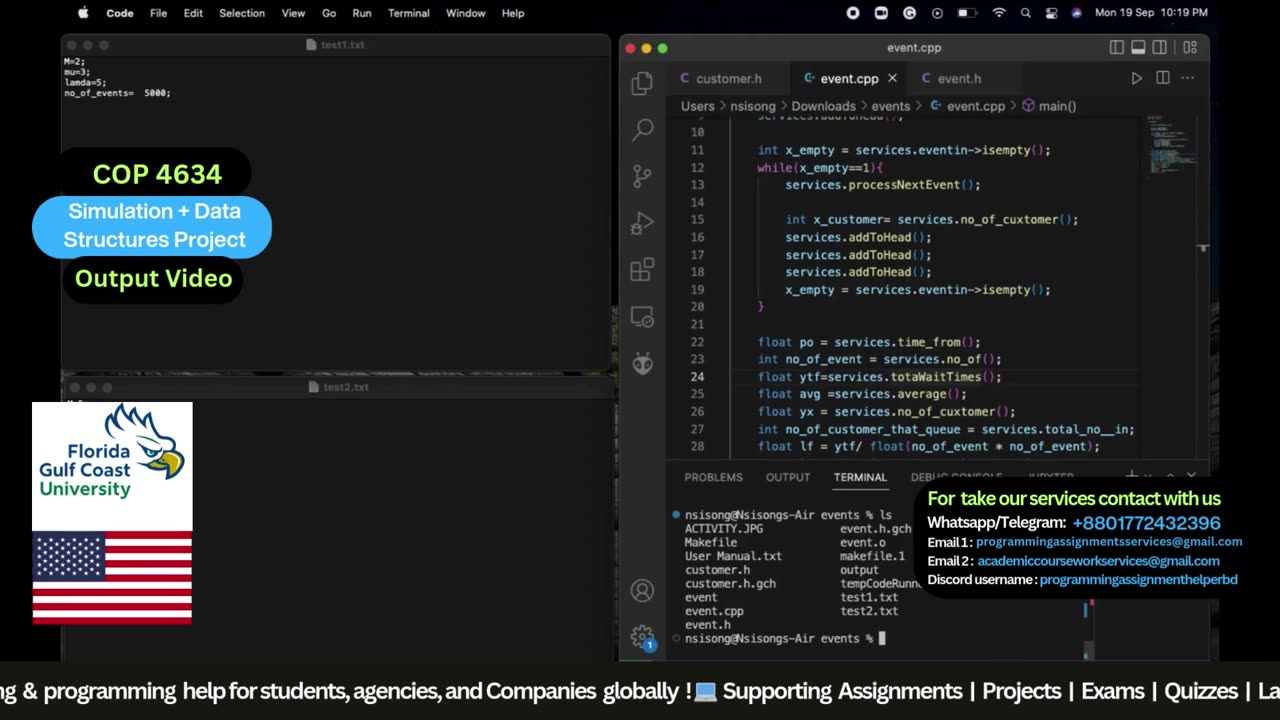Click the screen recording stop icon in menu bar

pyautogui.click(x=853, y=13)
